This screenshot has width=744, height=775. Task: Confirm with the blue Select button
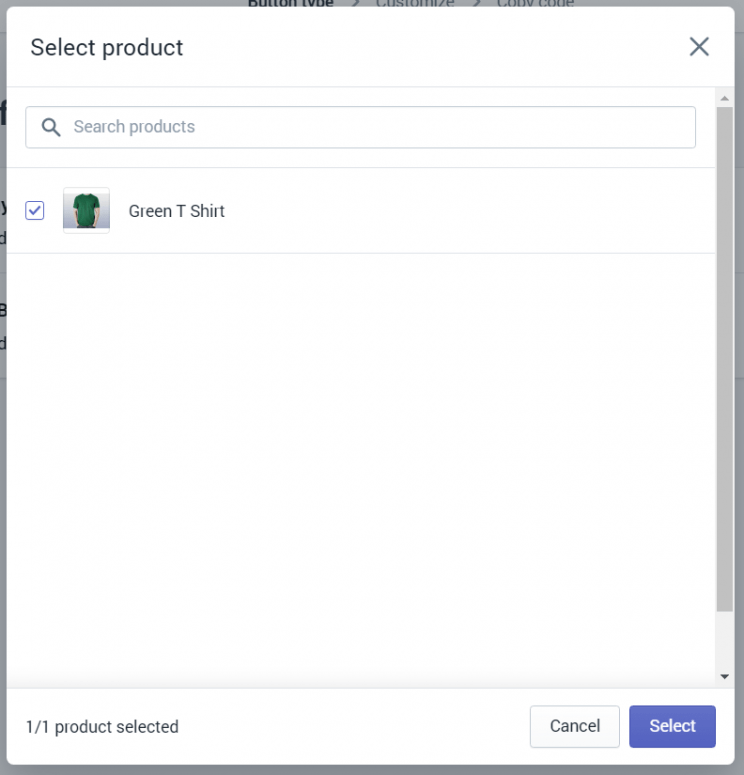pos(672,726)
